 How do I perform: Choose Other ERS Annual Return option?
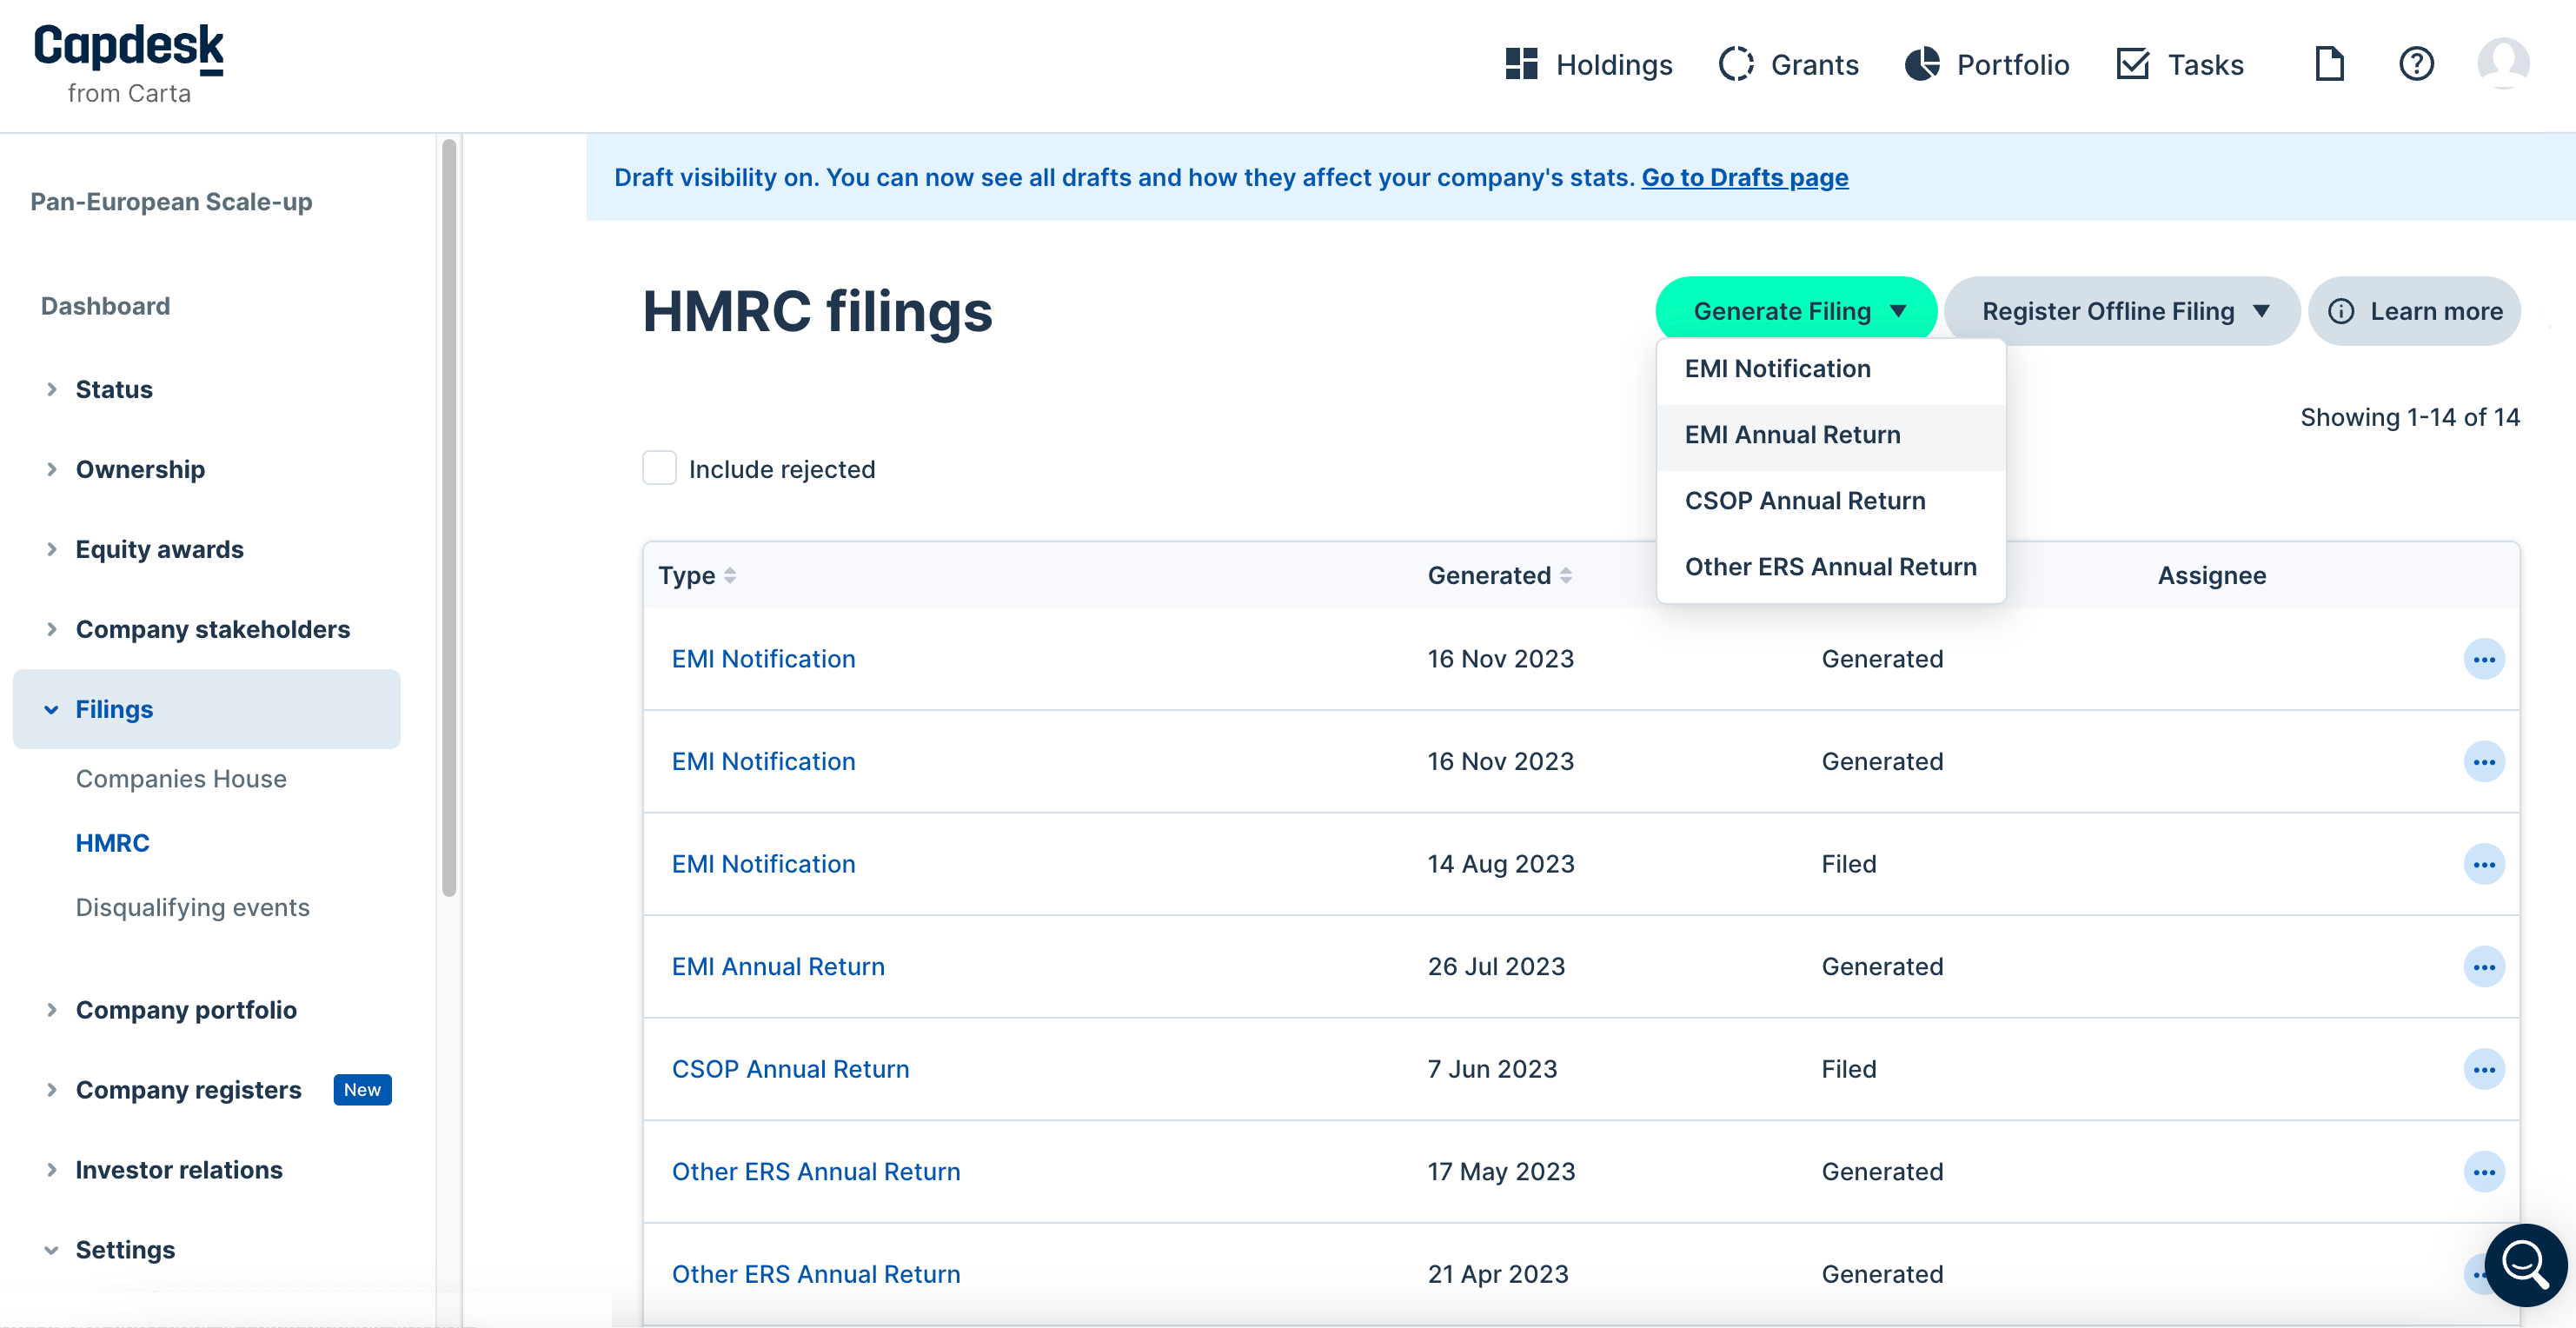pos(1830,567)
